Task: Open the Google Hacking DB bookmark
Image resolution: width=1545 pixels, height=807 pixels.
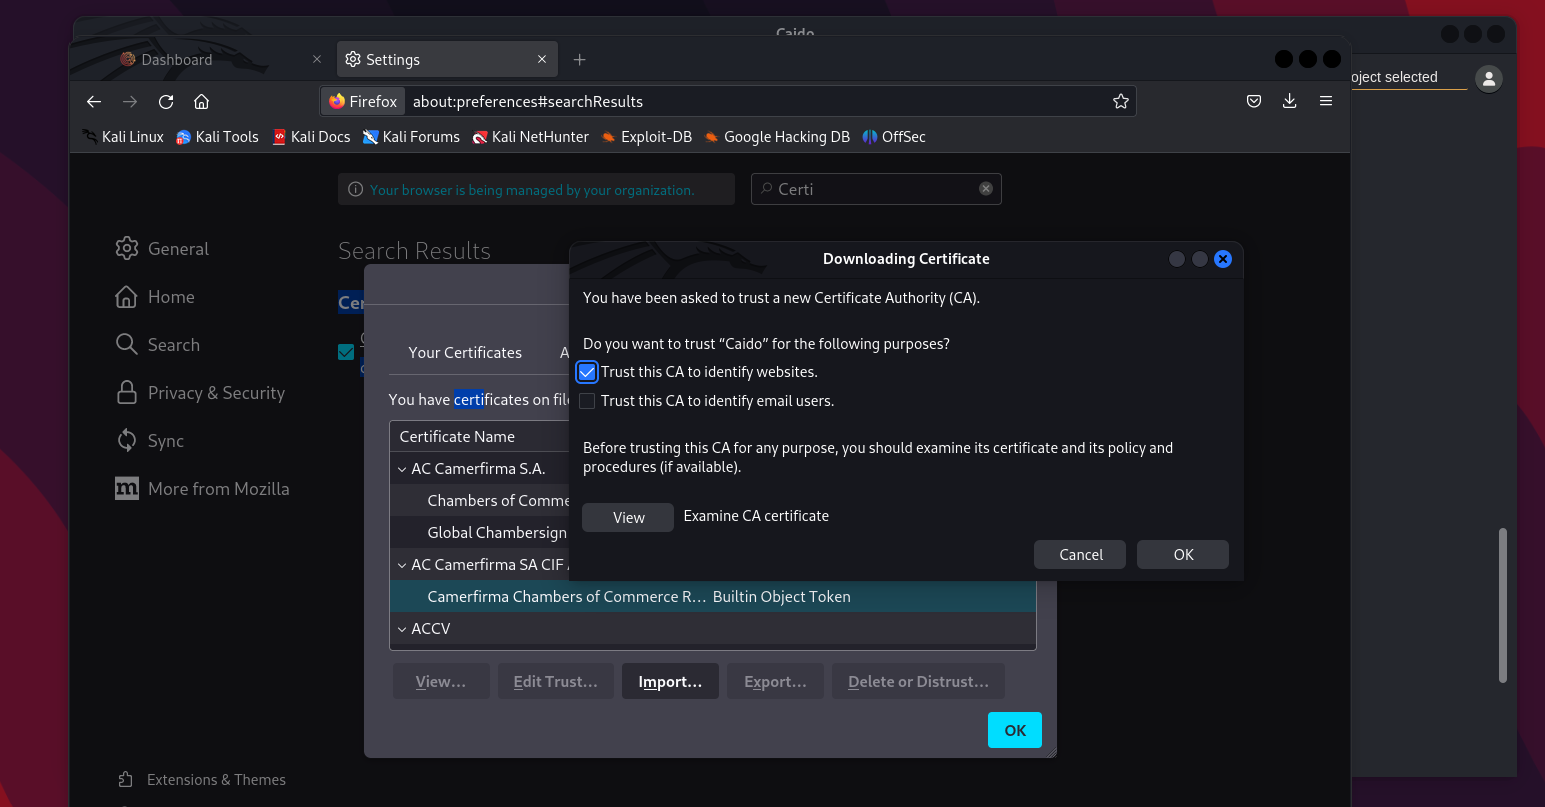Action: (x=777, y=137)
